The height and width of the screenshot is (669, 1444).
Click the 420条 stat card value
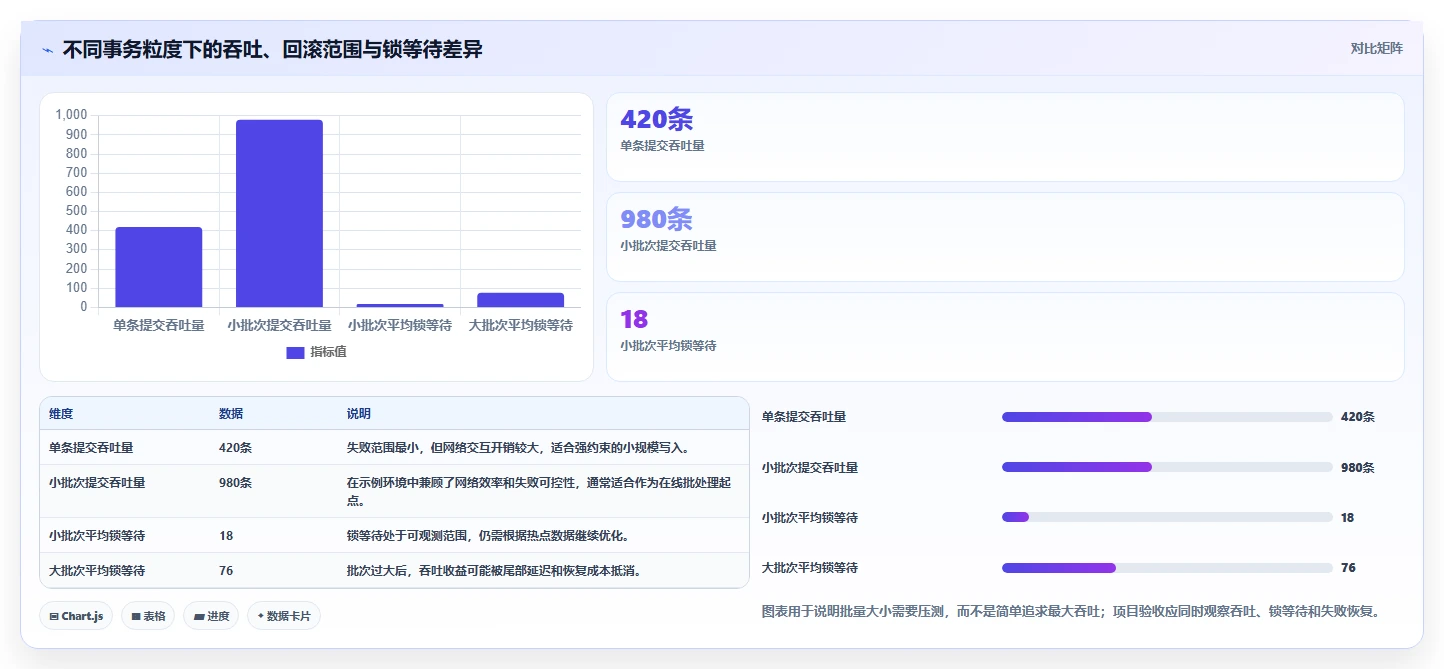[656, 119]
